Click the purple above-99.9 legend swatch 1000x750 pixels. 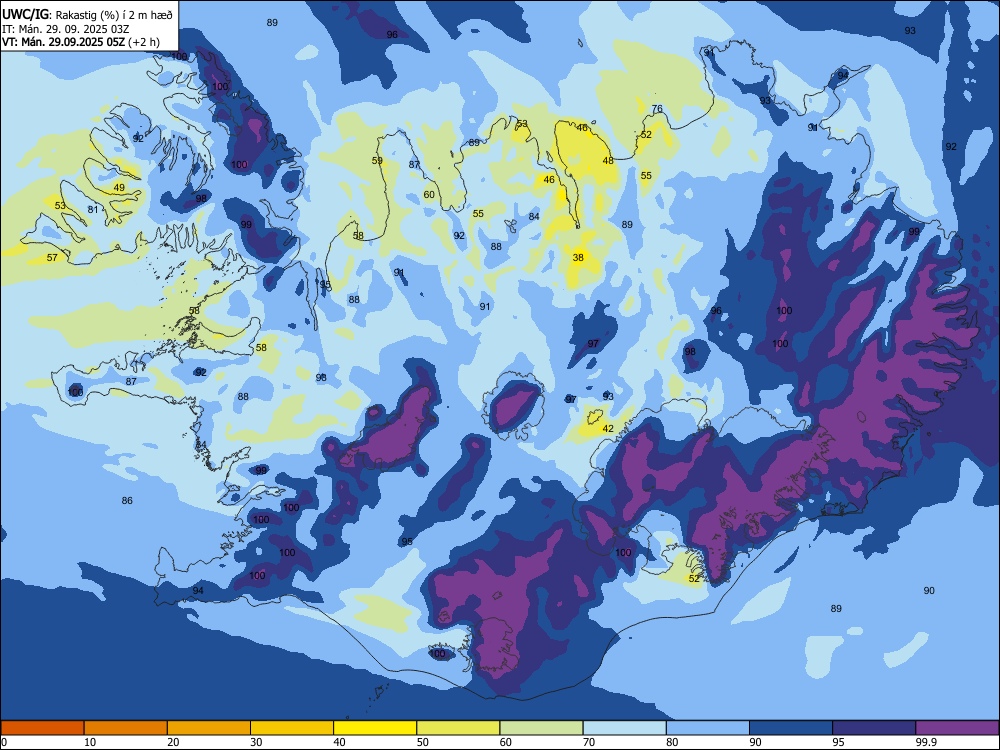(x=957, y=728)
